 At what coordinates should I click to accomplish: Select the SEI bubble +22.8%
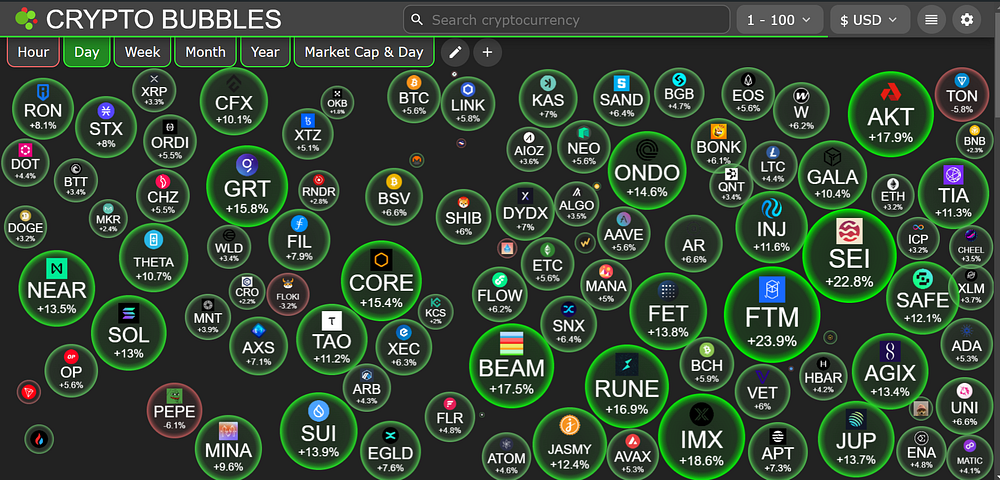click(x=849, y=256)
